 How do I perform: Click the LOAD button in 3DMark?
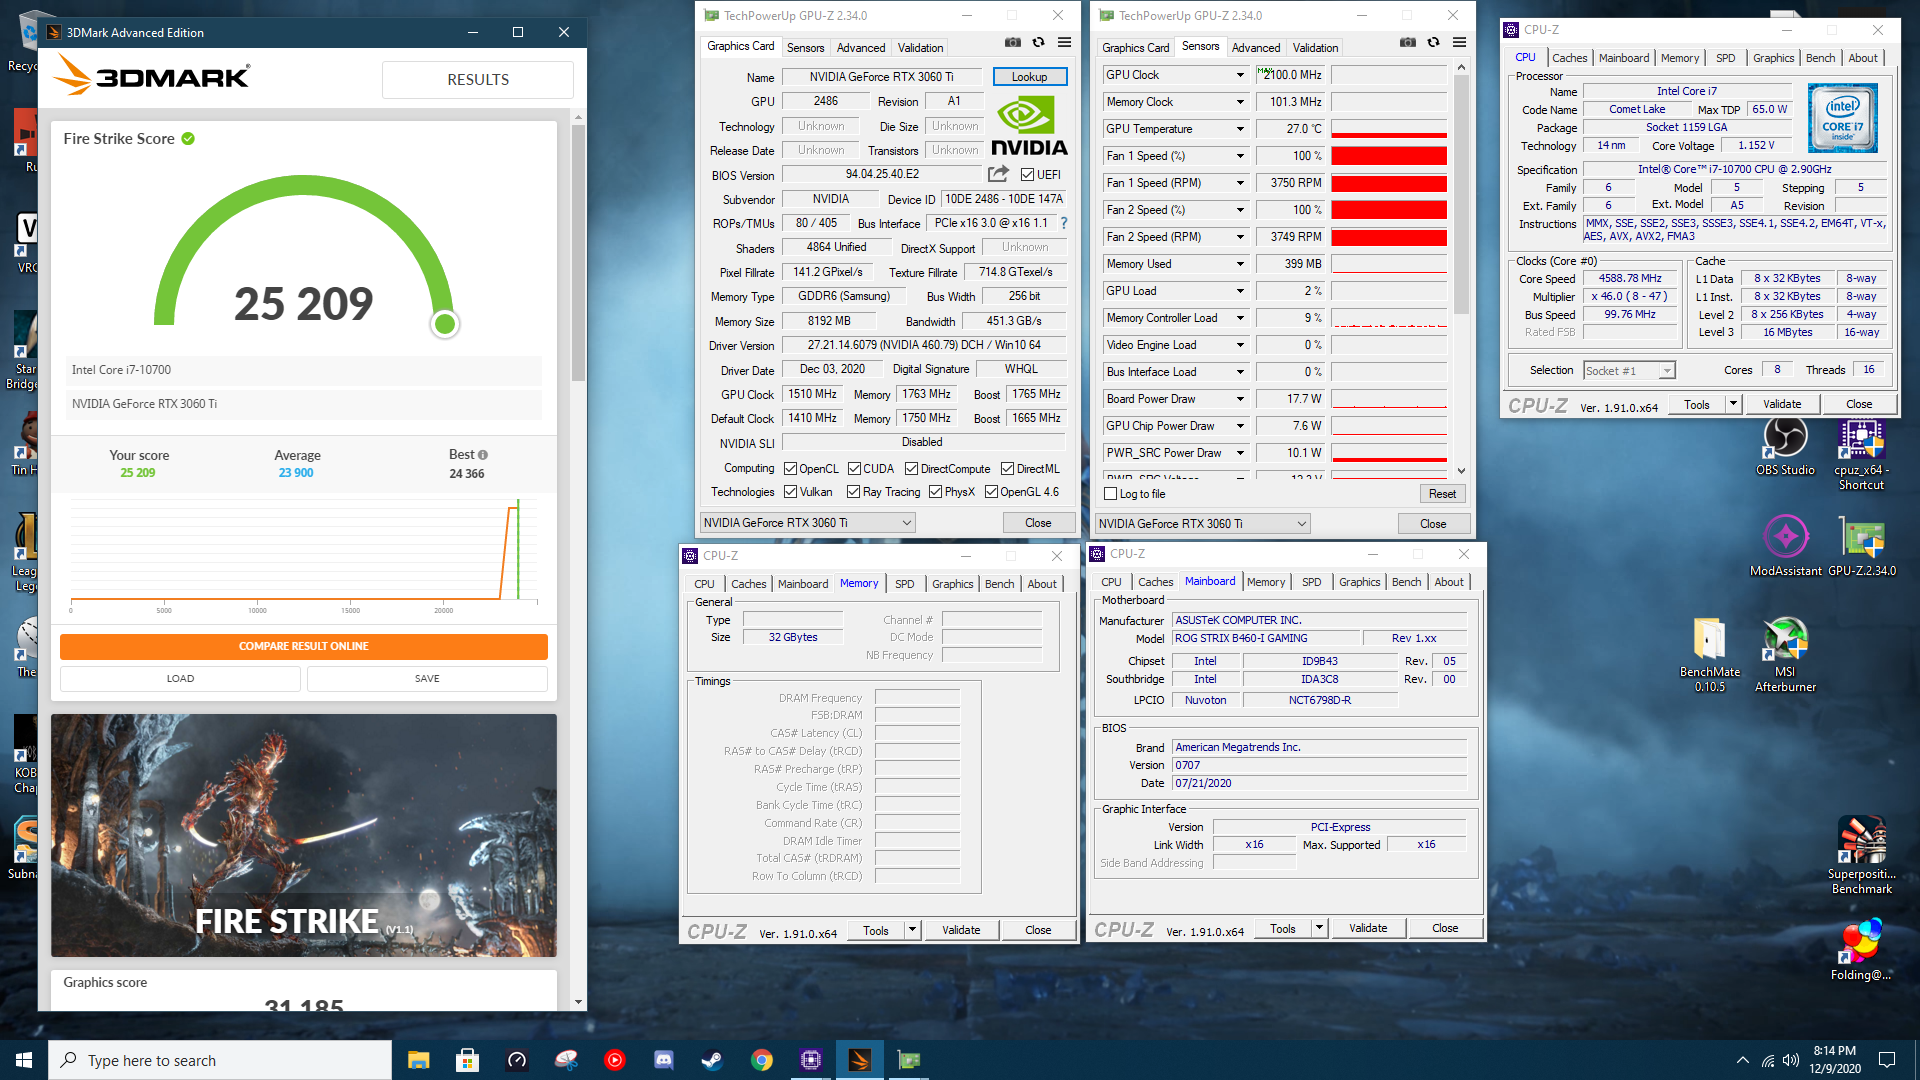coord(180,678)
